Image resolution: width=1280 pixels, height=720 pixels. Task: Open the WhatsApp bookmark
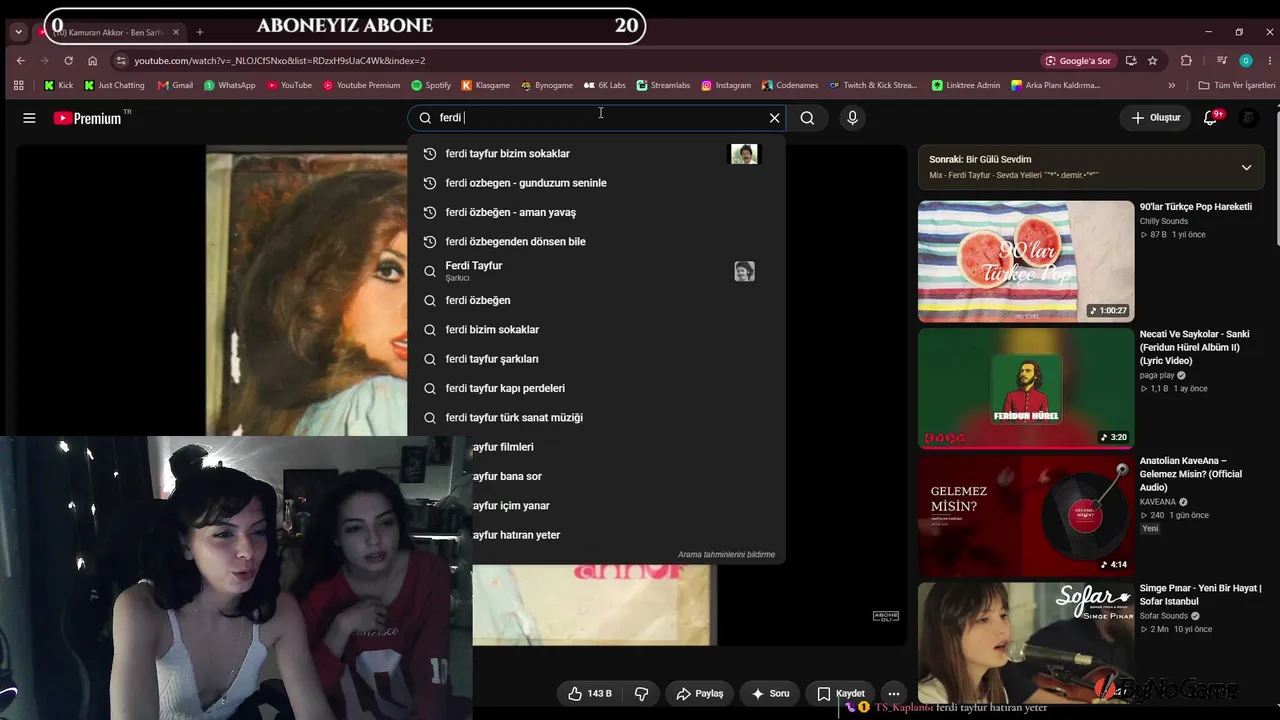point(229,85)
